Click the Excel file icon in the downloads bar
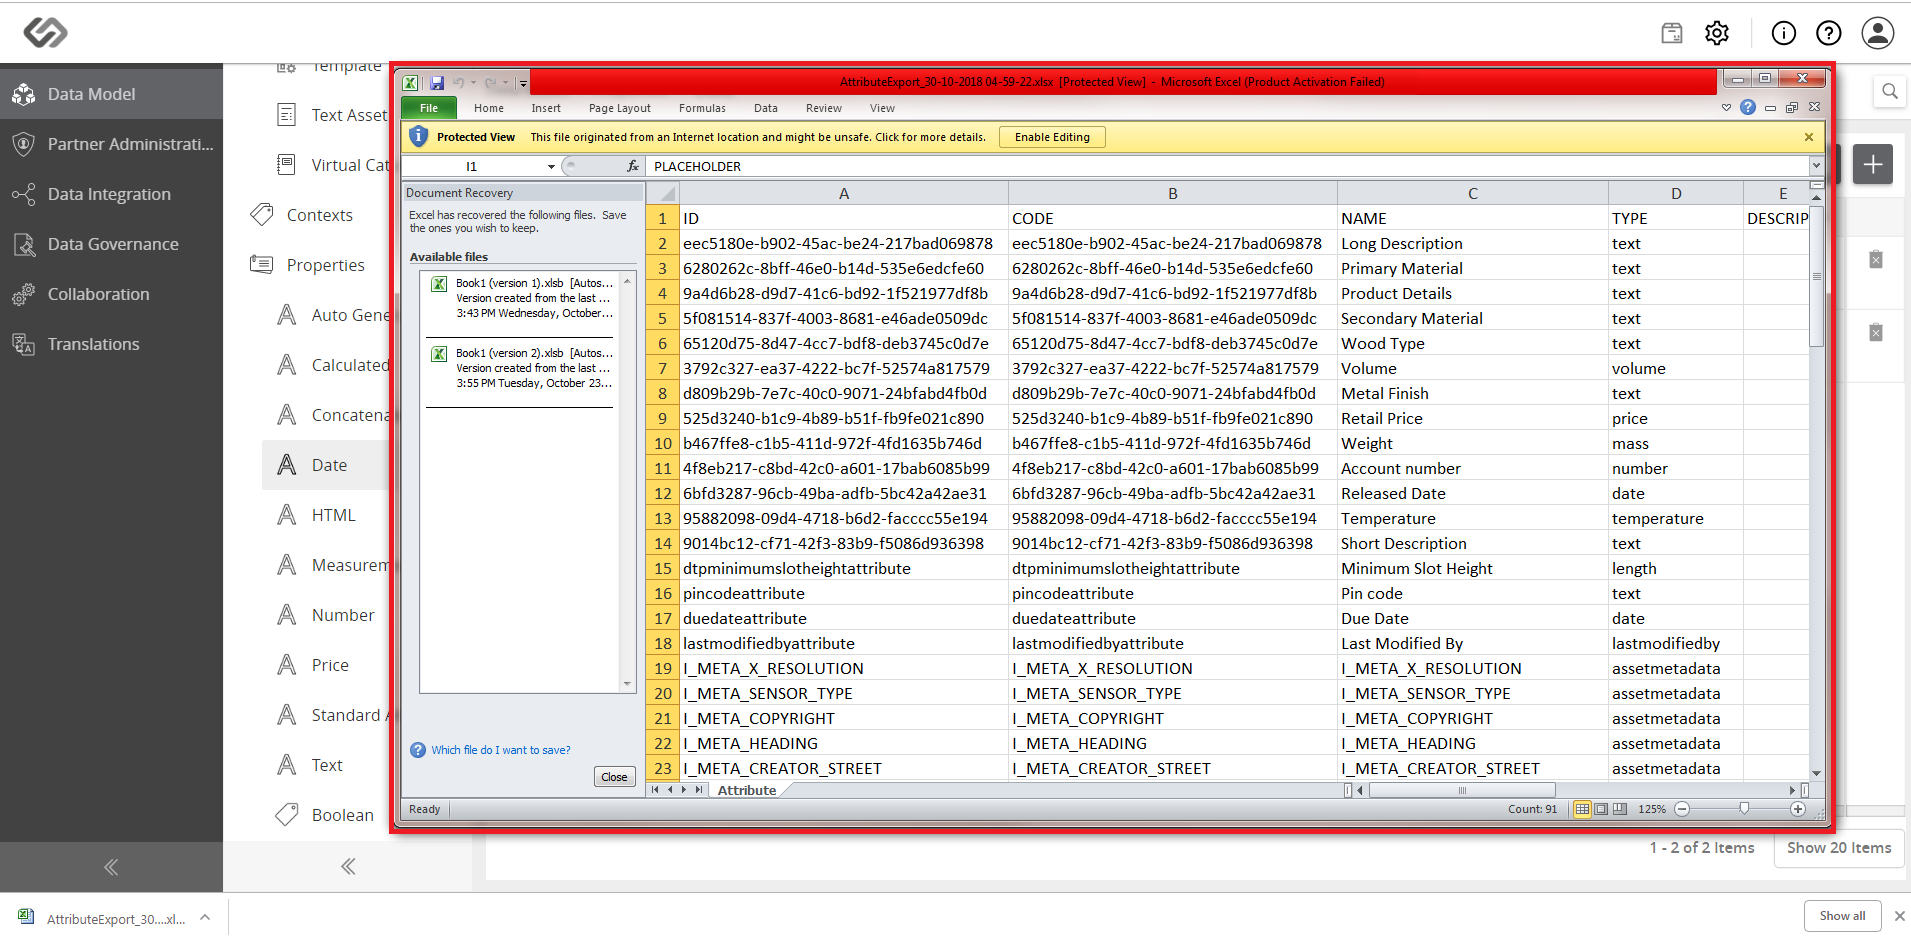The width and height of the screenshot is (1911, 936). (26, 917)
